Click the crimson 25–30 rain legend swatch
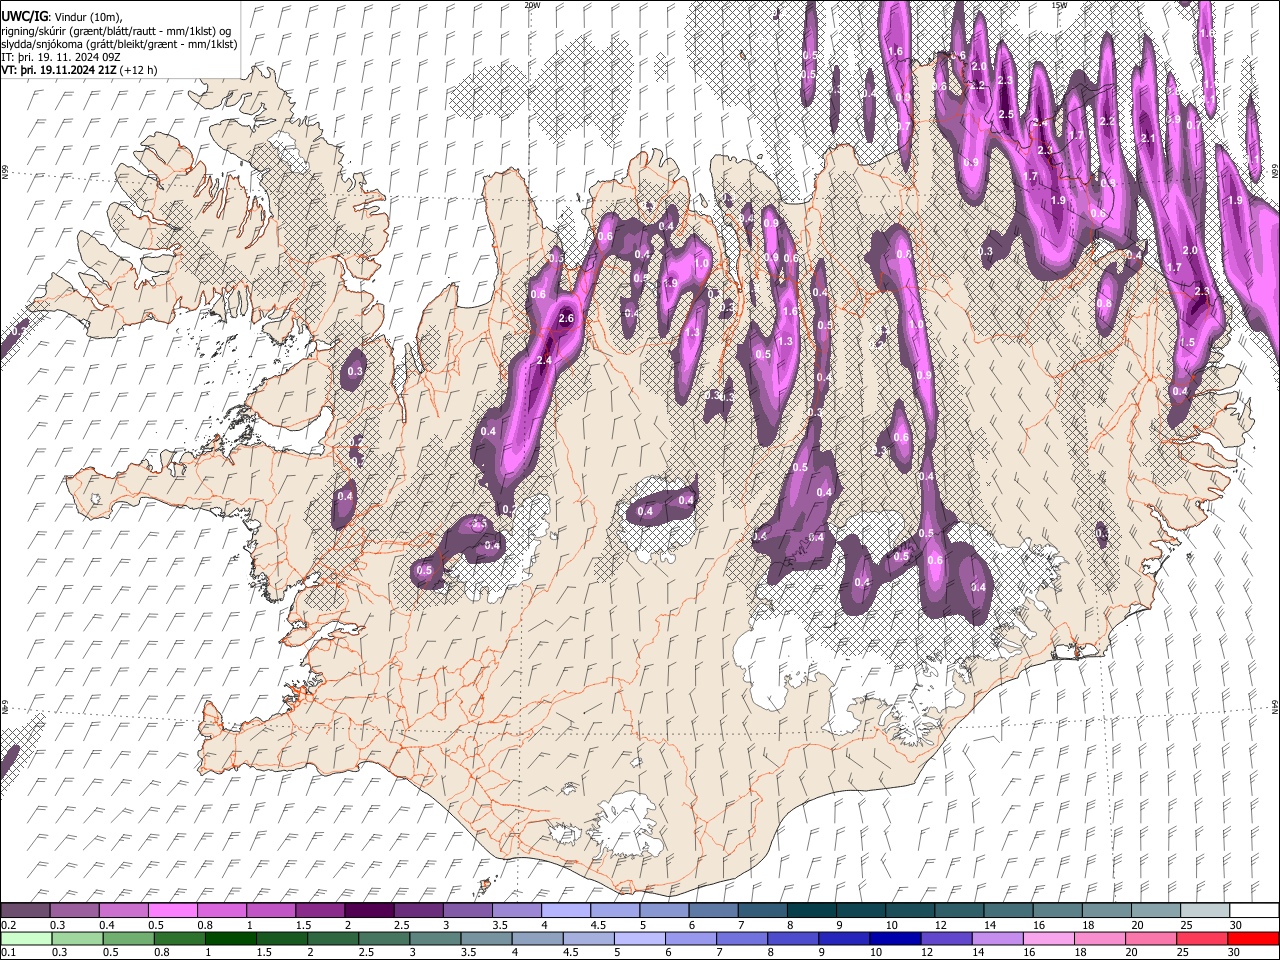 click(x=1204, y=939)
